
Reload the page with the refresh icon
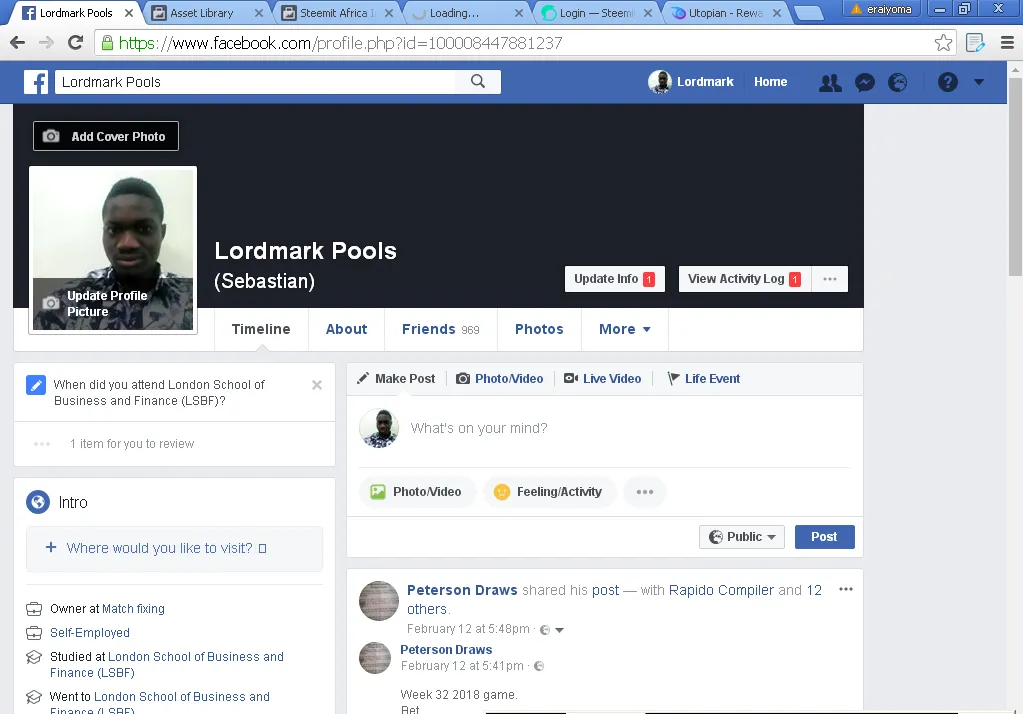pyautogui.click(x=76, y=43)
